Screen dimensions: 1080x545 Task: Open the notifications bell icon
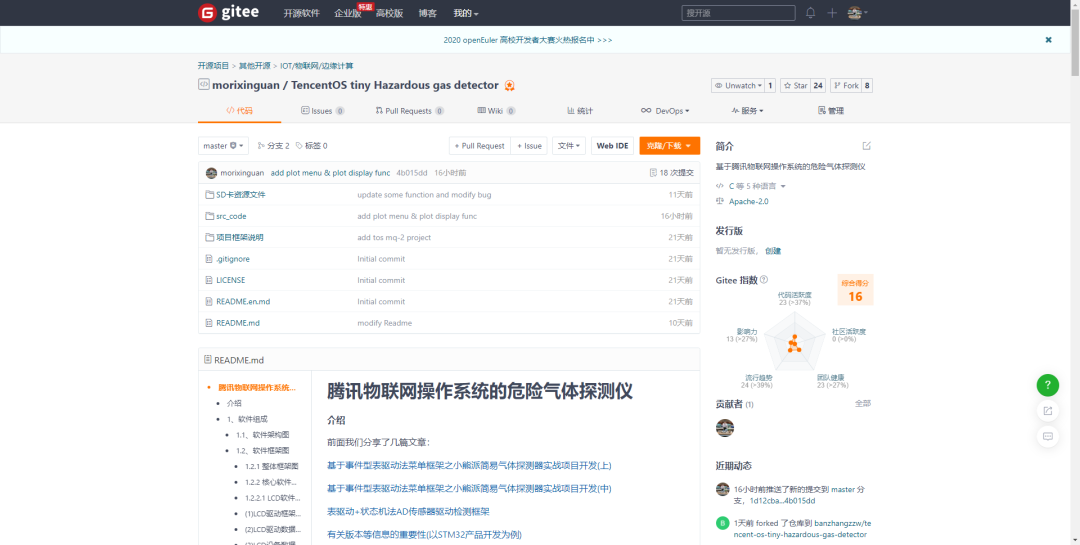pos(811,13)
